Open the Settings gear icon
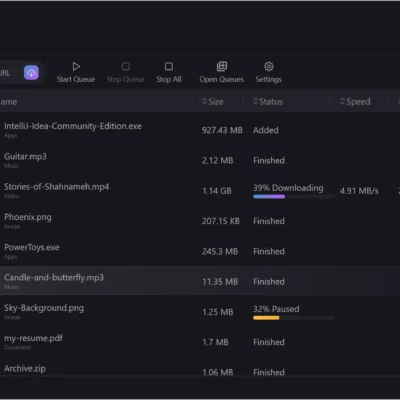Viewport: 400px width, 400px height. tap(269, 66)
